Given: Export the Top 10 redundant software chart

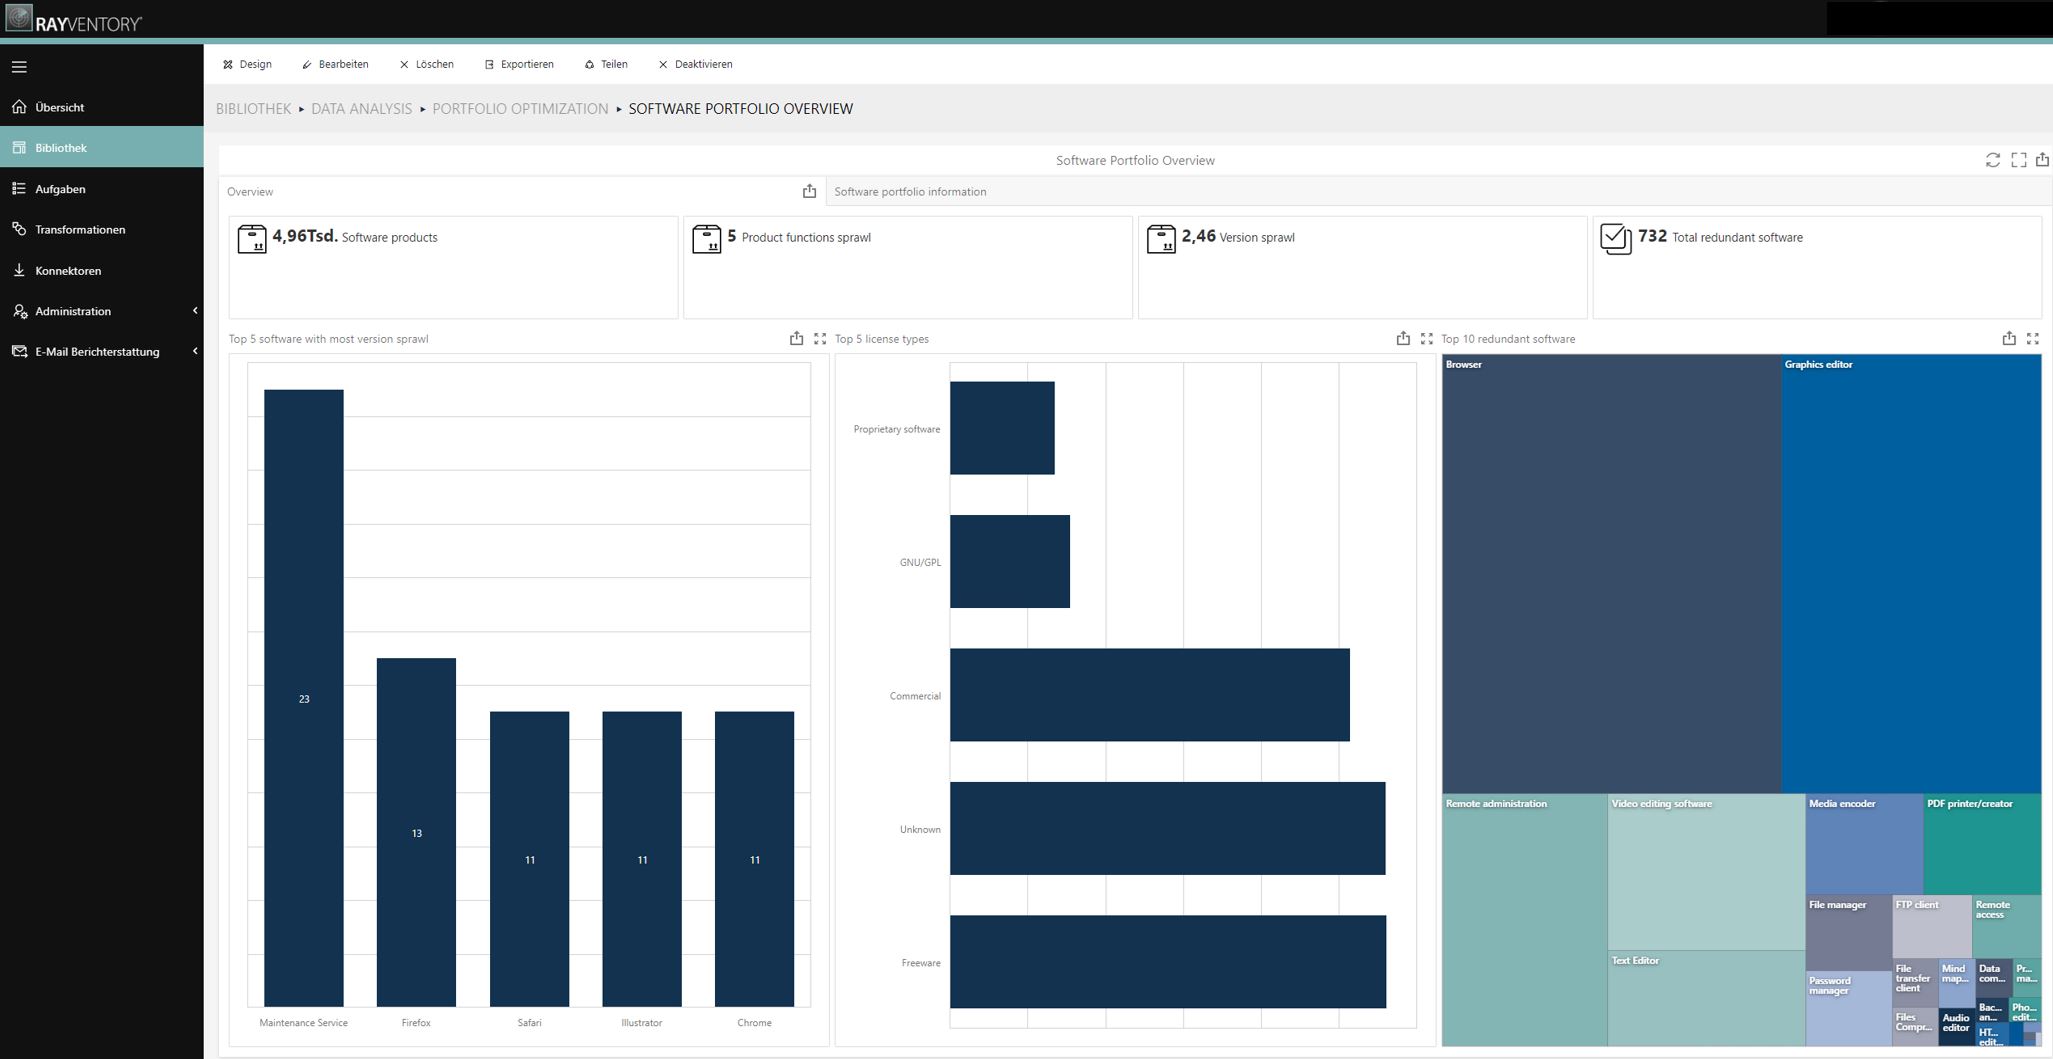Looking at the screenshot, I should [x=2008, y=339].
